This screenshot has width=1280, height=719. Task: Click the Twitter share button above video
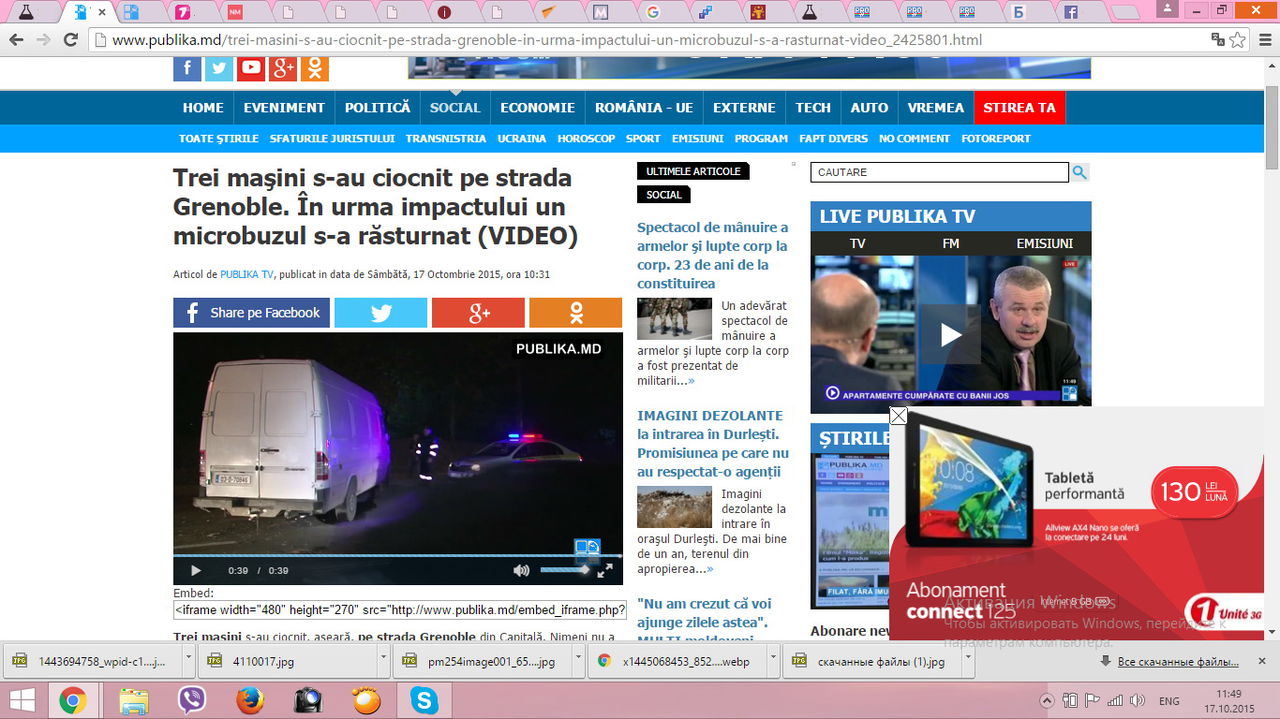[380, 313]
